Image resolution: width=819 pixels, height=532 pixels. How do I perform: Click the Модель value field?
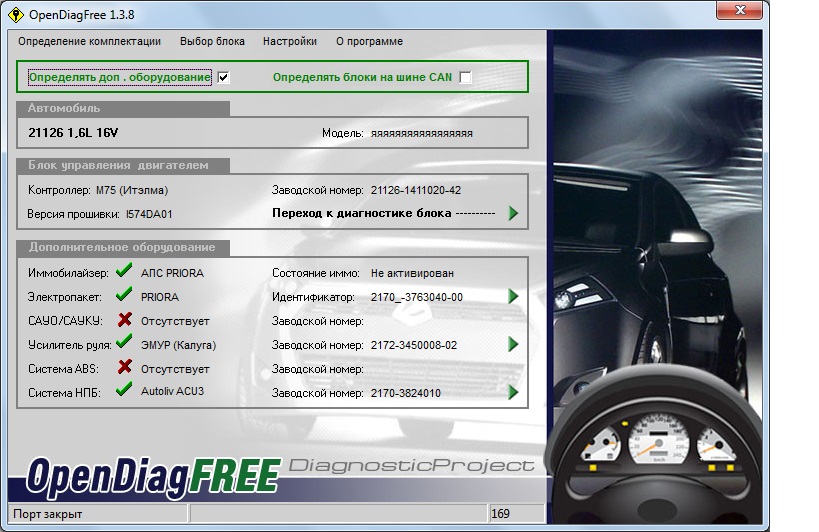422,134
